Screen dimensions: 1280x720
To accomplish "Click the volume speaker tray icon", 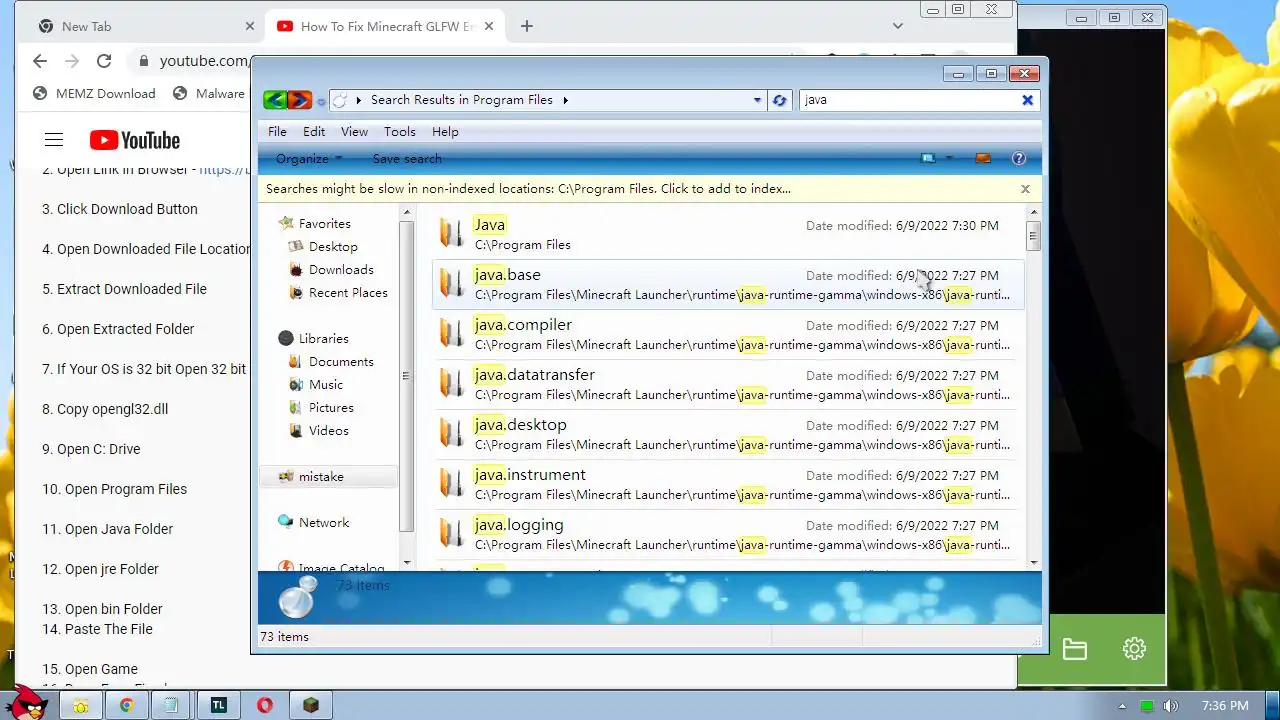I will coord(1171,706).
